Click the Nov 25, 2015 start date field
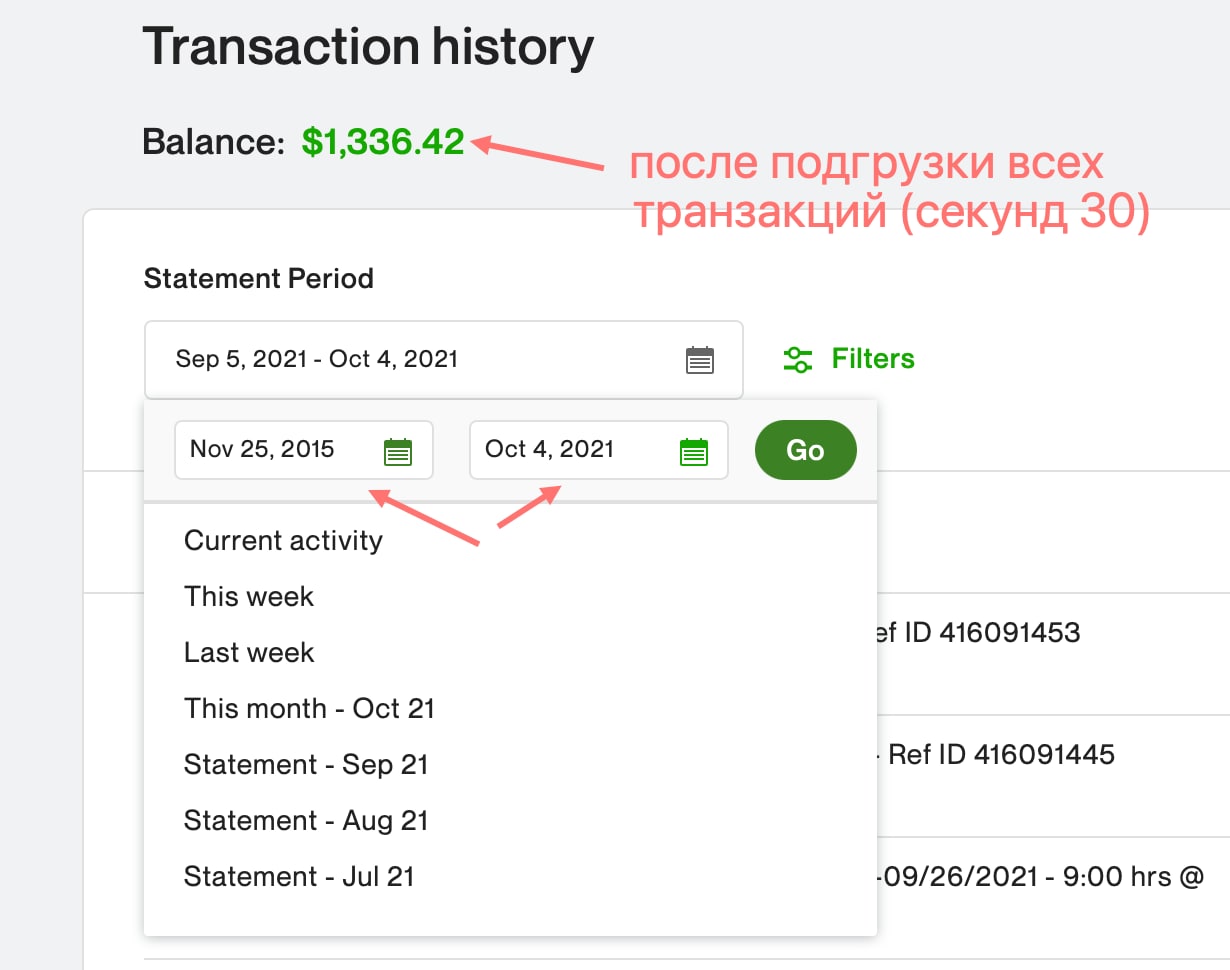1230x970 pixels. (x=304, y=450)
